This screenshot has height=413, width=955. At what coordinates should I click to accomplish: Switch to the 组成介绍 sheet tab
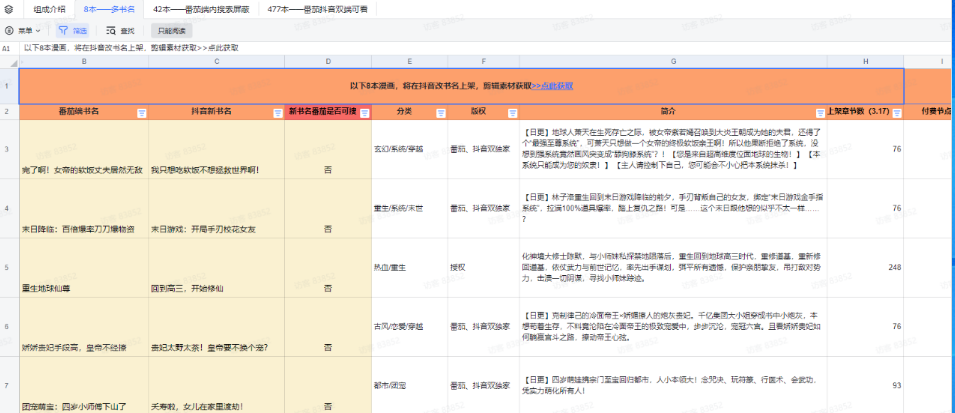pos(49,8)
